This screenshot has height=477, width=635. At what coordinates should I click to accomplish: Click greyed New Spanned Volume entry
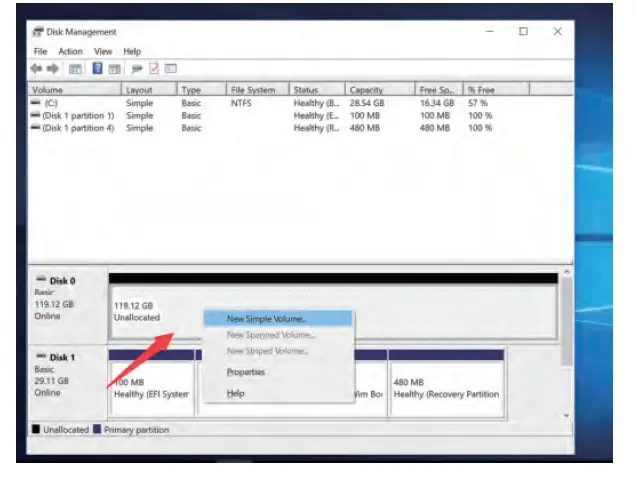coord(271,335)
